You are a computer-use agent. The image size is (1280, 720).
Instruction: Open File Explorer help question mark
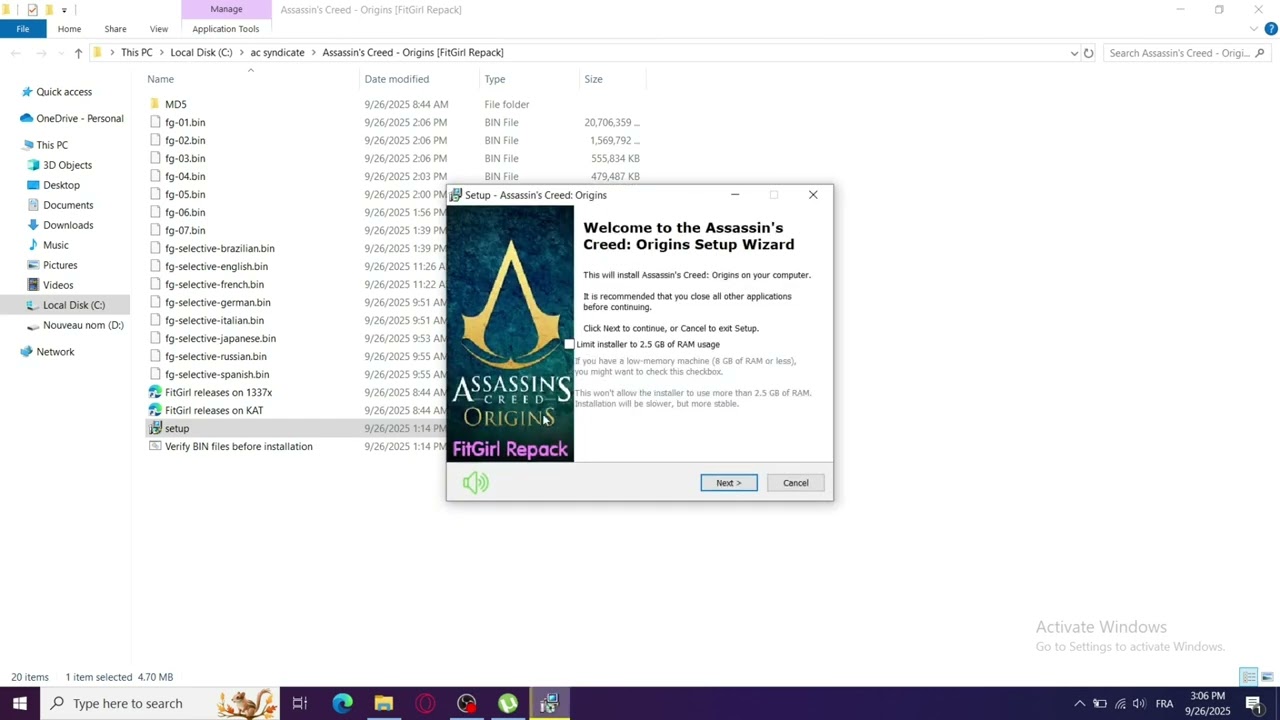pyautogui.click(x=1271, y=29)
